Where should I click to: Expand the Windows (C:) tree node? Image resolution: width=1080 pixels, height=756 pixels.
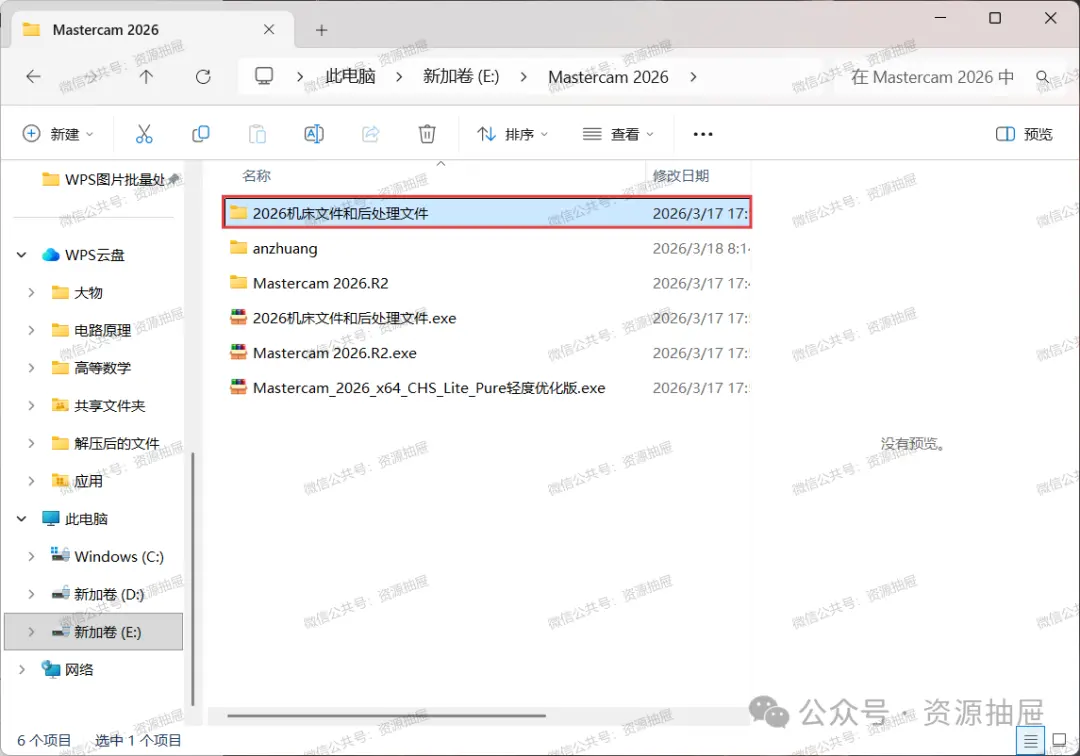31,556
